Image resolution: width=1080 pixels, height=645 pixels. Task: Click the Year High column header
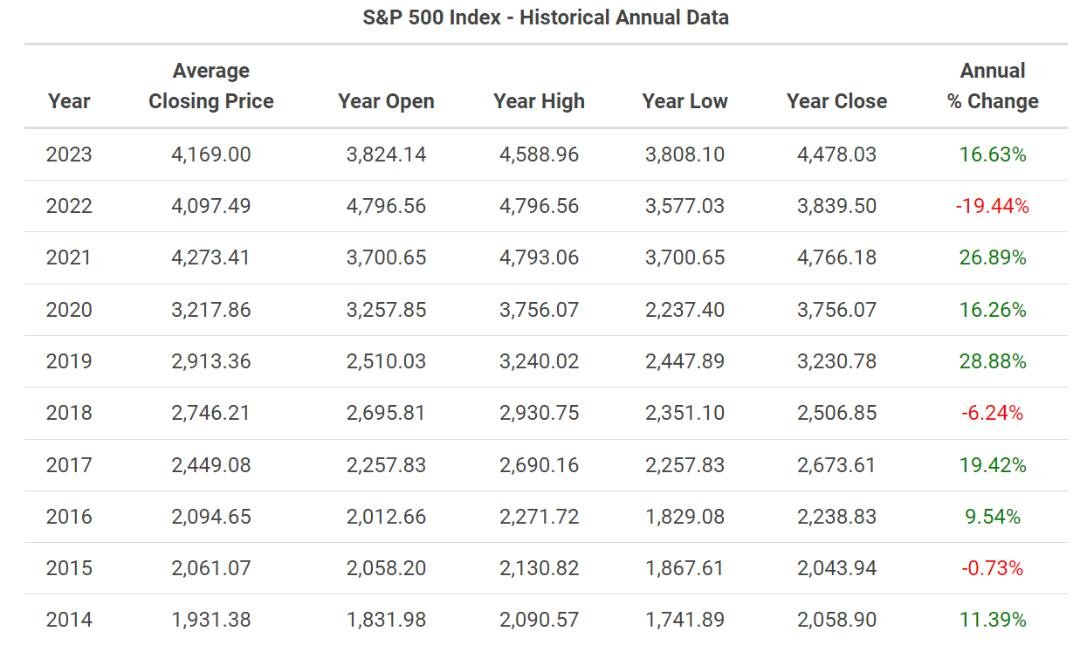click(x=539, y=101)
